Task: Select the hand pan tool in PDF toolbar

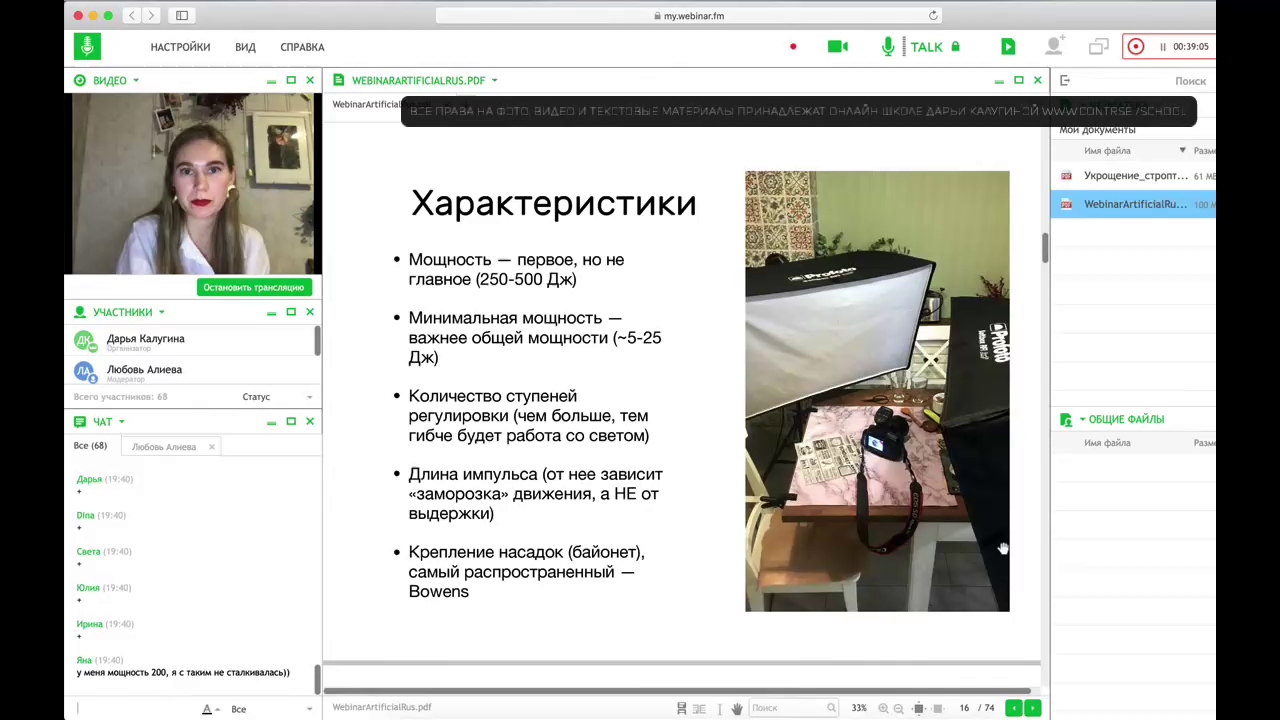Action: (x=737, y=708)
